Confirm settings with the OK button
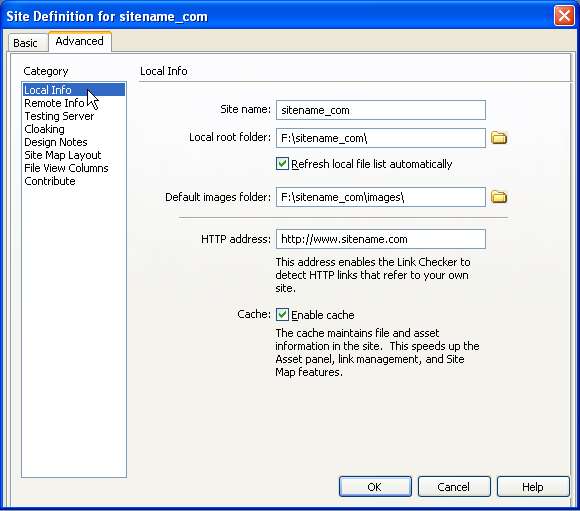Viewport: 580px width, 511px height. pos(375,487)
